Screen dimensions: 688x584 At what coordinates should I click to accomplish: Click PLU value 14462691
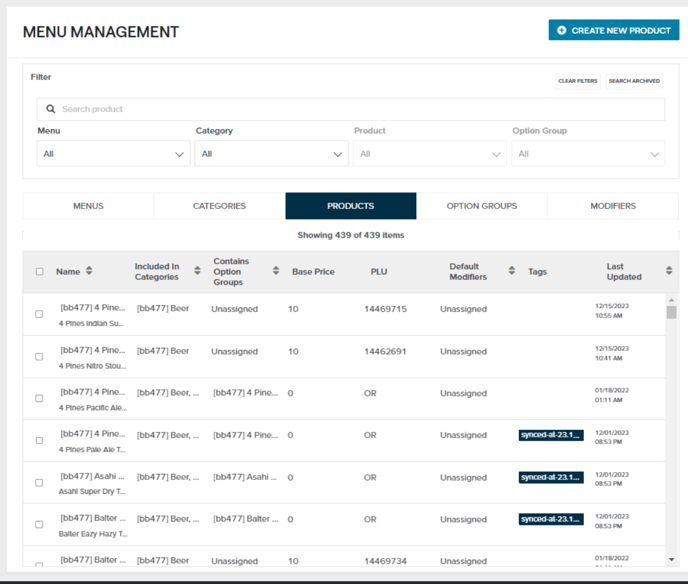click(x=385, y=351)
